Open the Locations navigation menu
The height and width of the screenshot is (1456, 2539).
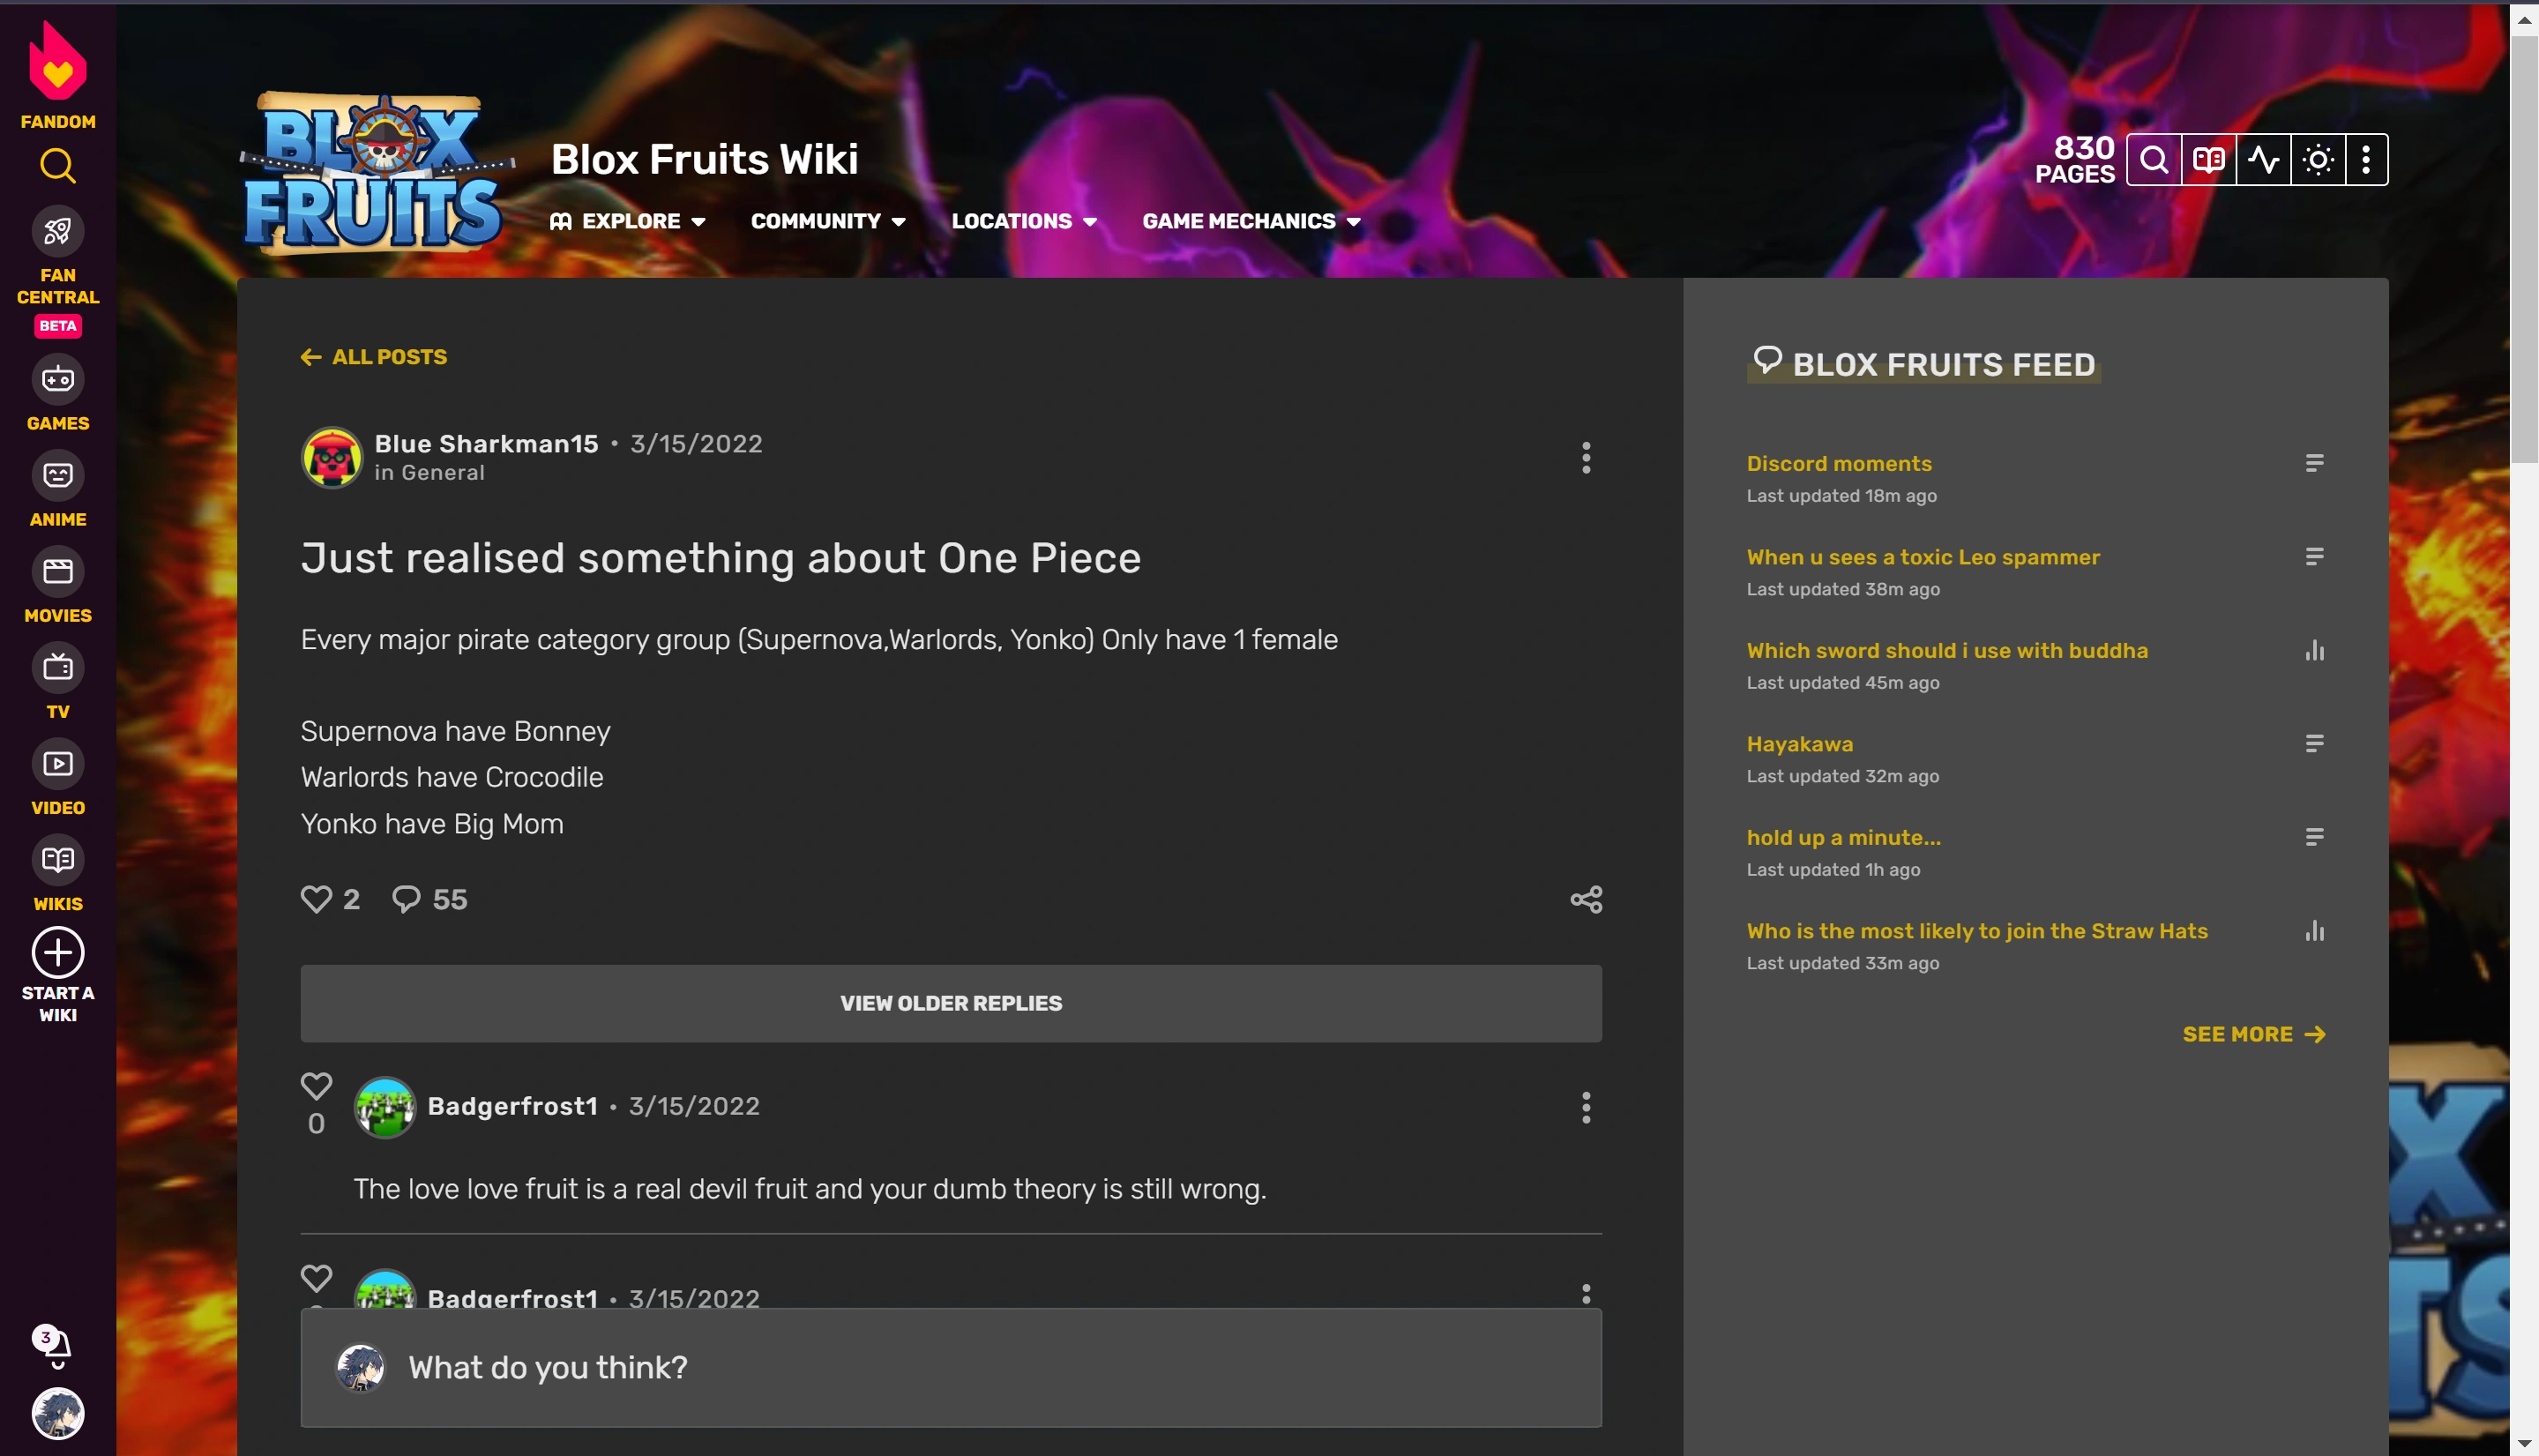[1024, 221]
